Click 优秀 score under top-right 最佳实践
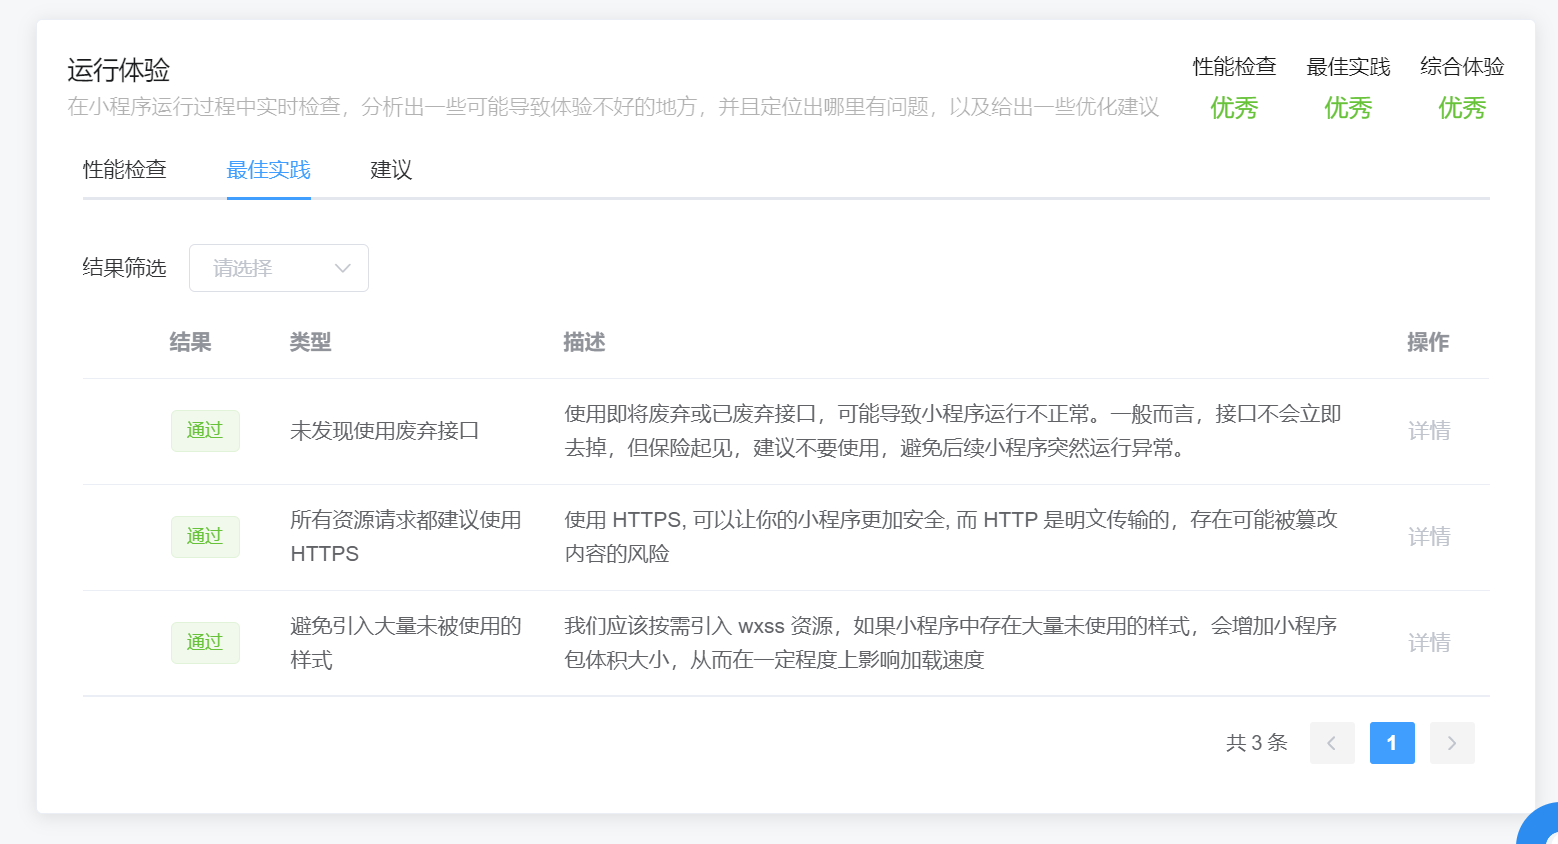This screenshot has width=1558, height=844. coord(1348,108)
